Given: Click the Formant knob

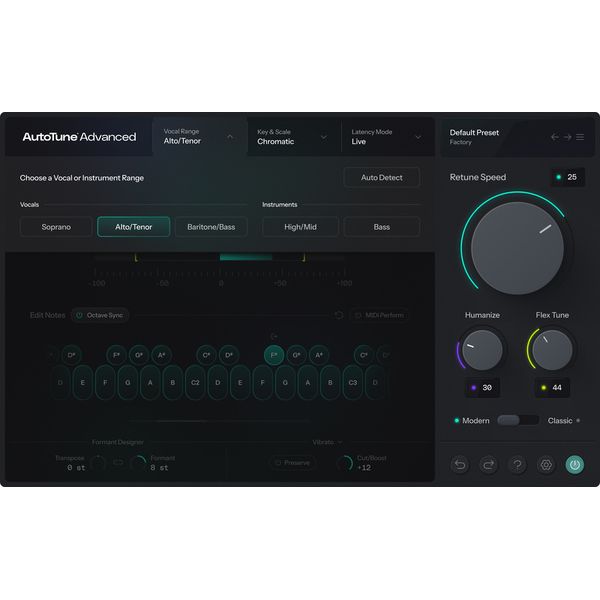Looking at the screenshot, I should tap(139, 463).
